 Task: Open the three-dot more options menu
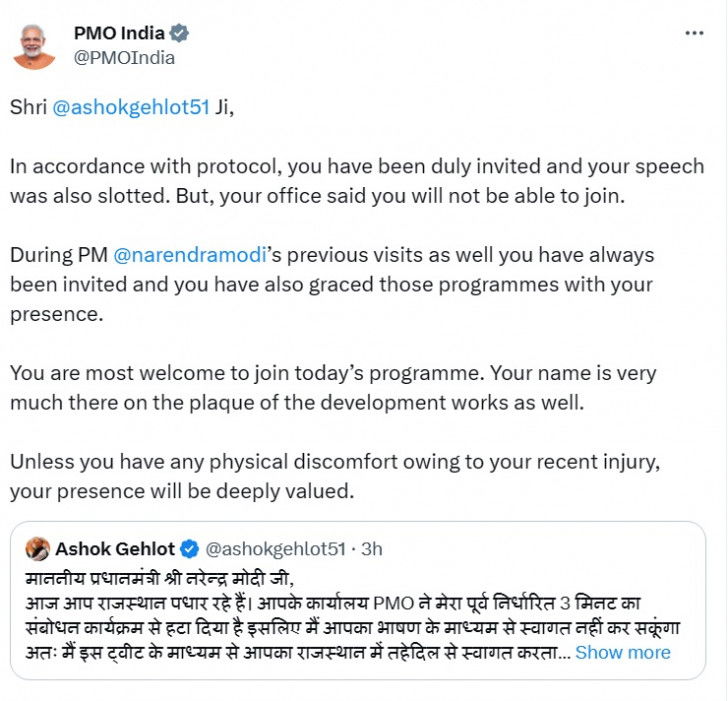click(x=694, y=33)
